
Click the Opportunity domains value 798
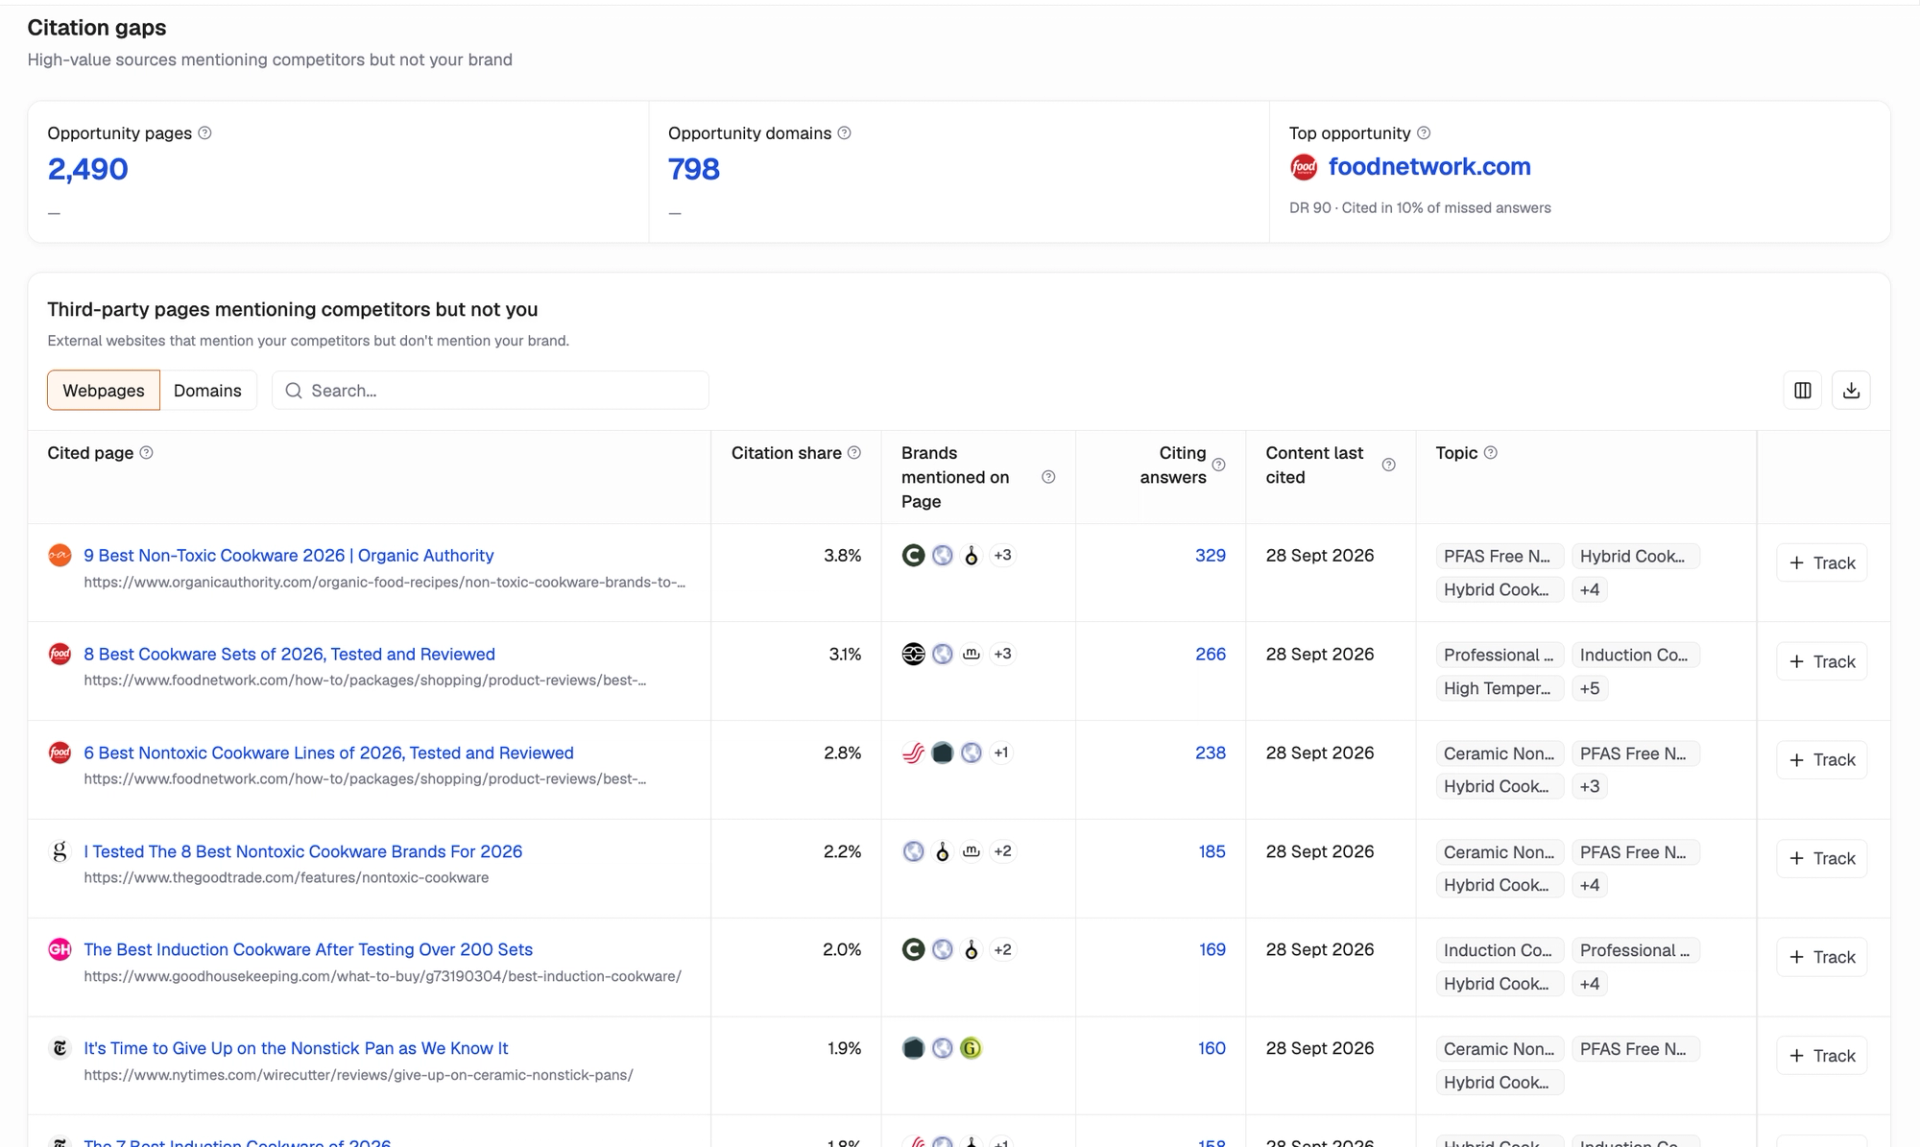tap(694, 169)
